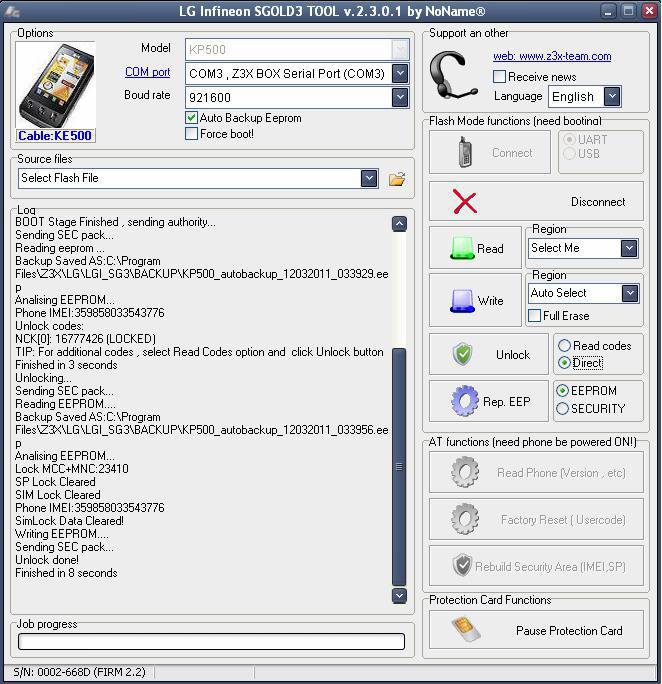Click the gray gear Read Phone icon
The image size is (662, 684).
(x=465, y=472)
